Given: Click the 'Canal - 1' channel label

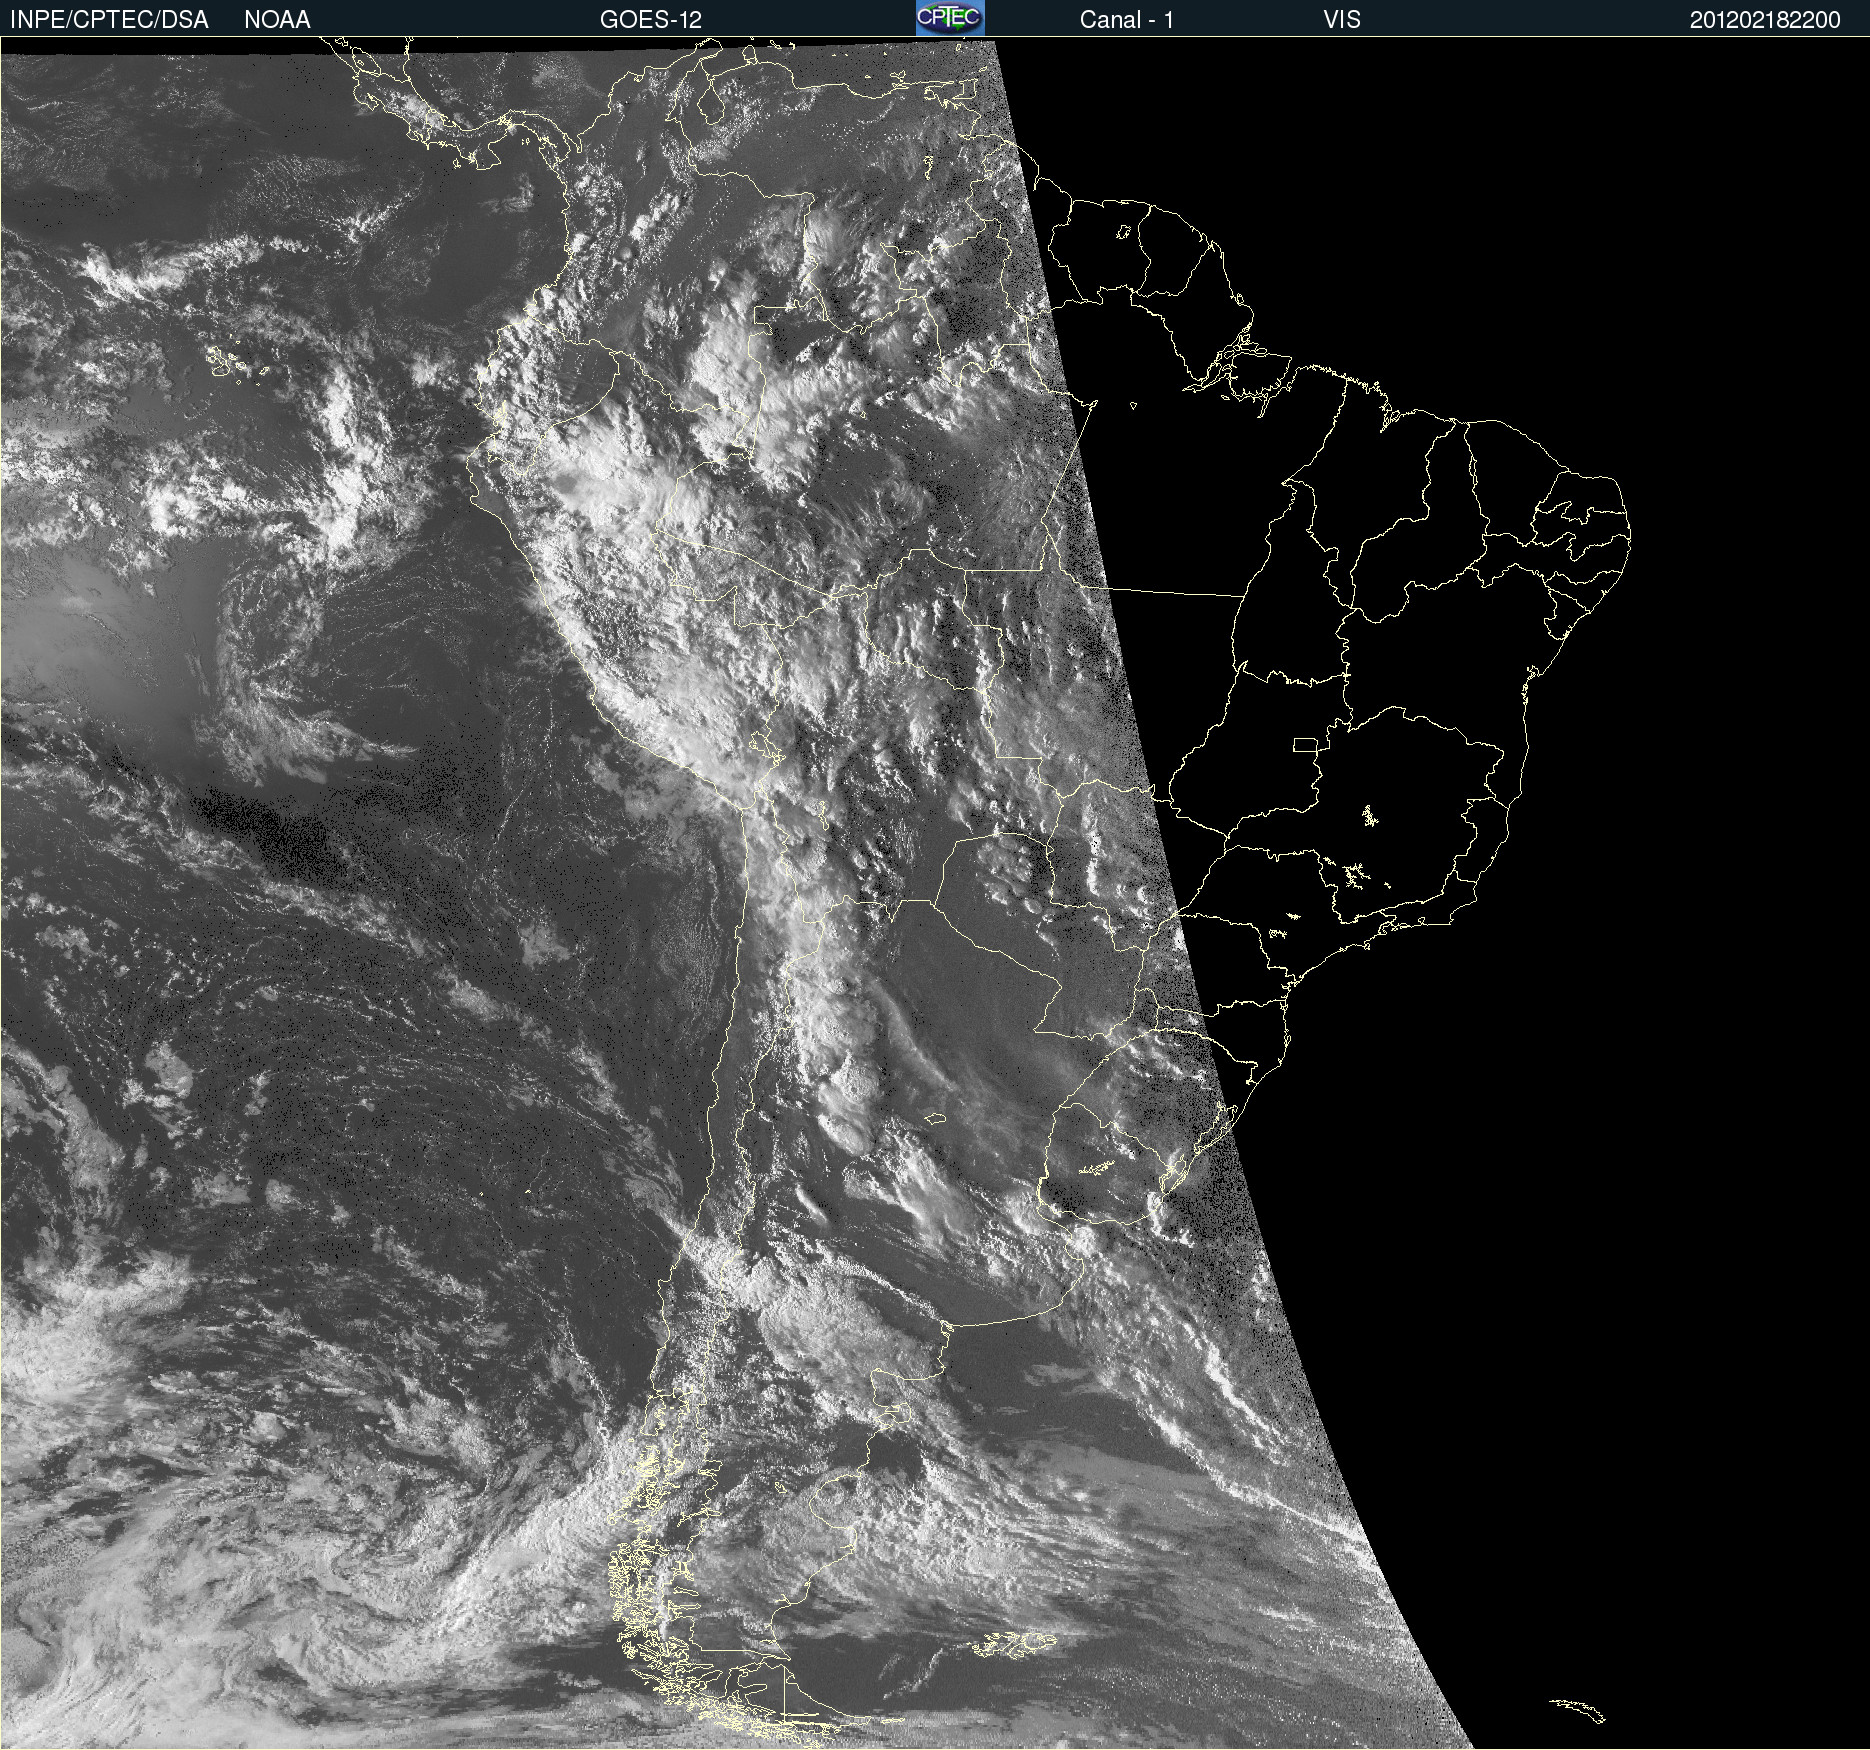Looking at the screenshot, I should pyautogui.click(x=1127, y=20).
